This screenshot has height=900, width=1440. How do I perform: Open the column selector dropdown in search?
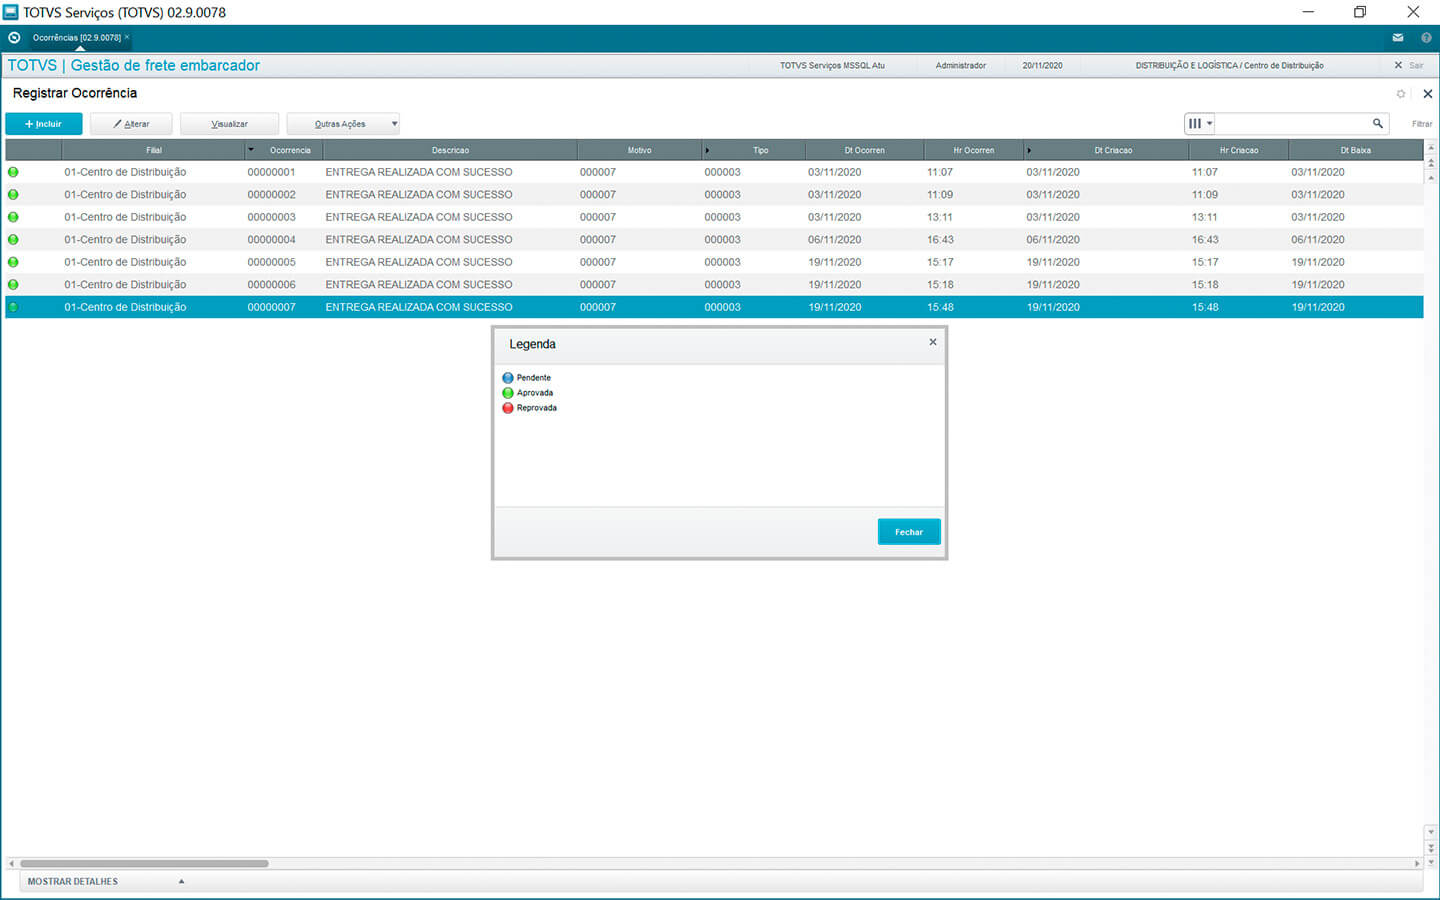tap(1199, 124)
